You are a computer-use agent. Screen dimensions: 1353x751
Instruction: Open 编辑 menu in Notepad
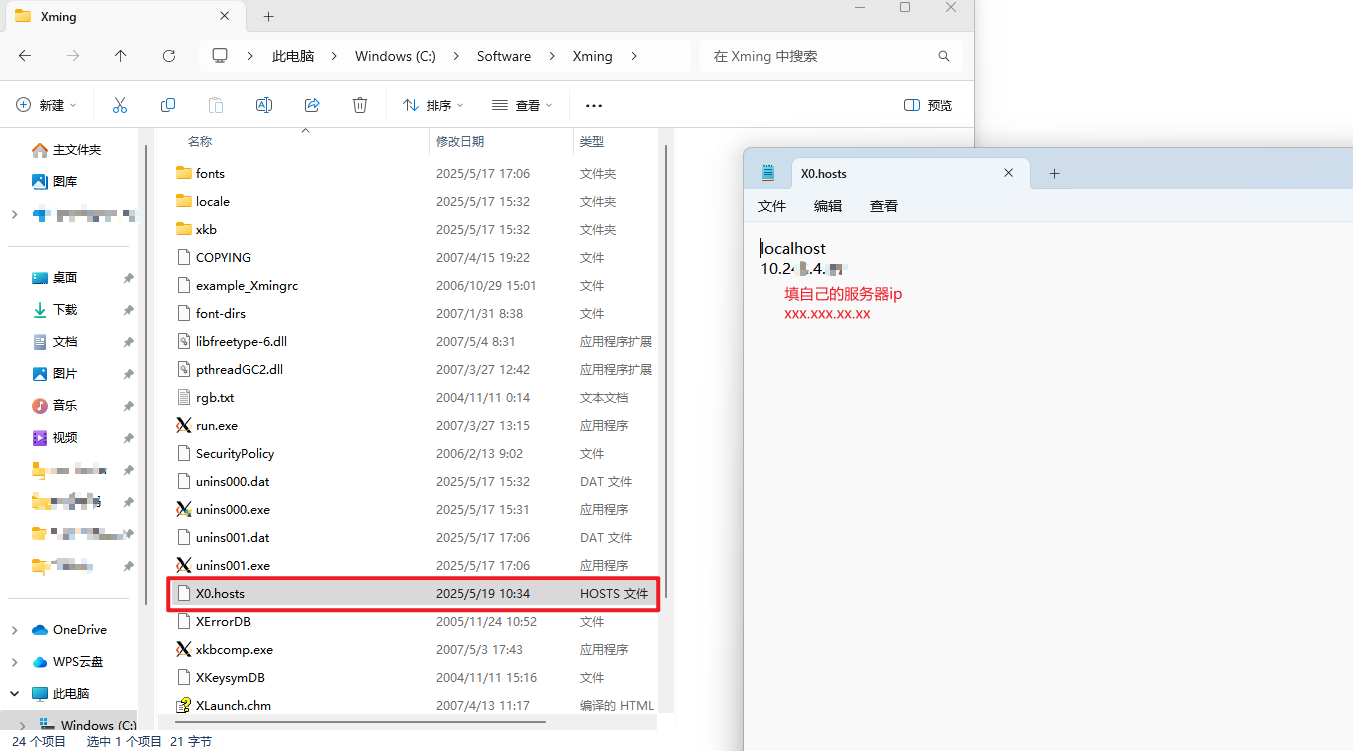pos(828,205)
